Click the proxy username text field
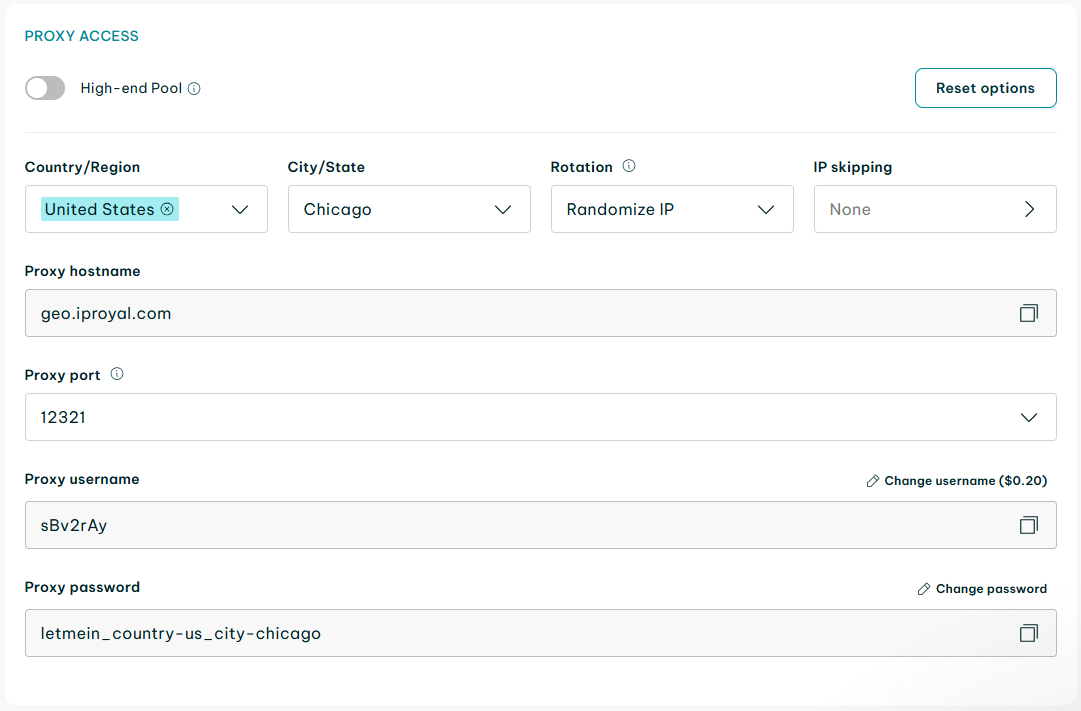Viewport: 1081px width, 711px height. point(500,525)
